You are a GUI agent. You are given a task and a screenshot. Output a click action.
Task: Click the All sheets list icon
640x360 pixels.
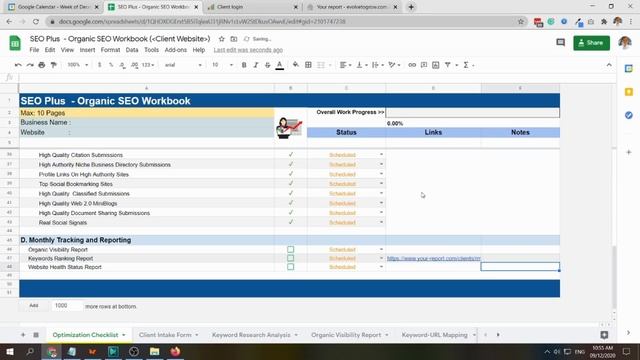click(x=36, y=335)
